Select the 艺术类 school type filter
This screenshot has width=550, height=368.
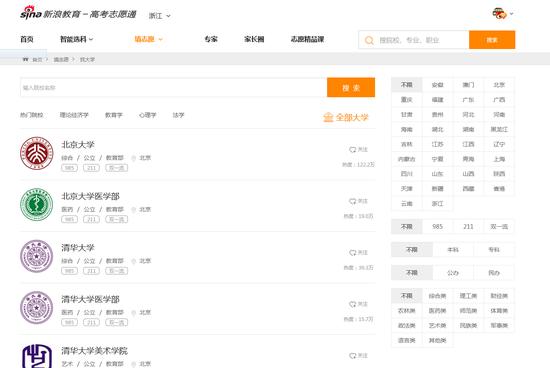click(x=437, y=326)
